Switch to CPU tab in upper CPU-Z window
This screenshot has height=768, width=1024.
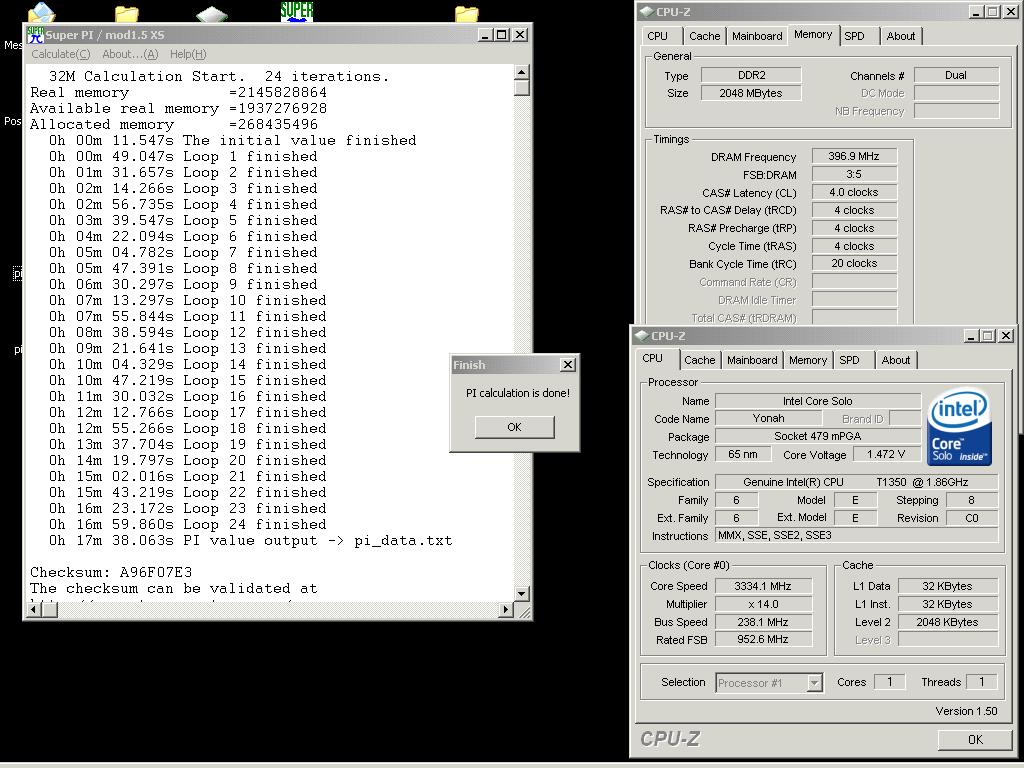658,37
